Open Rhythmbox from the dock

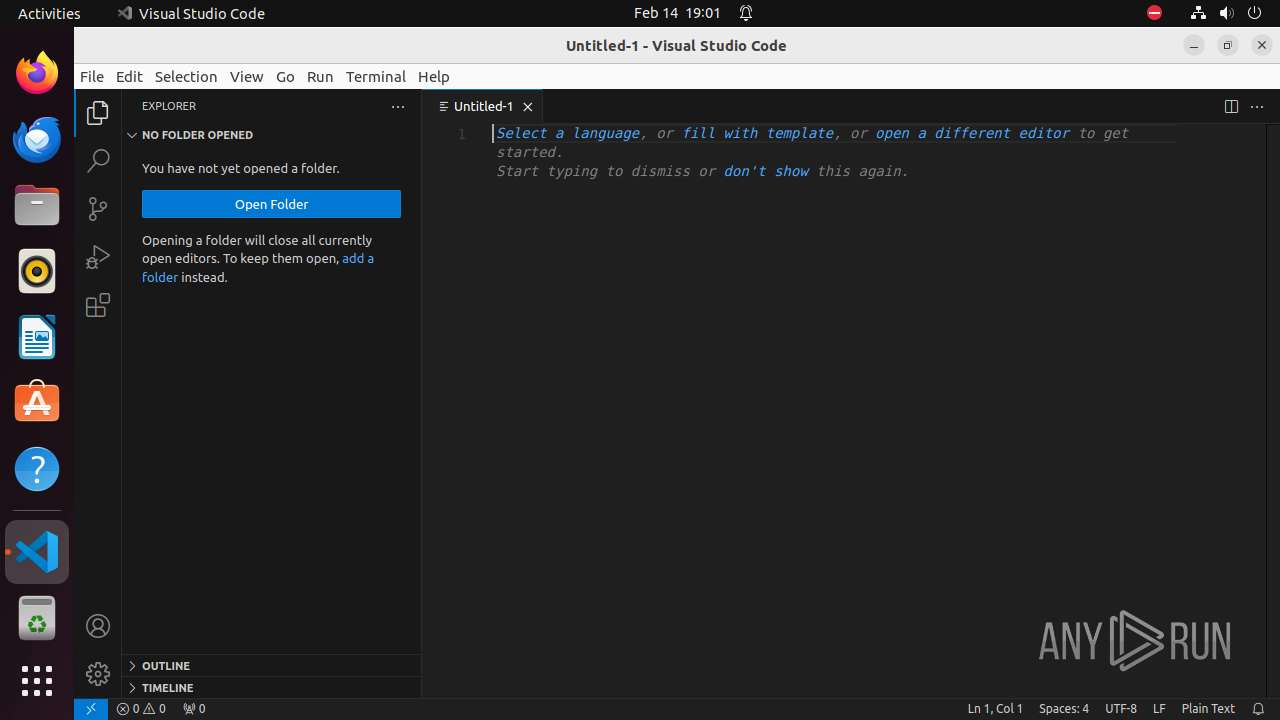pyautogui.click(x=37, y=271)
